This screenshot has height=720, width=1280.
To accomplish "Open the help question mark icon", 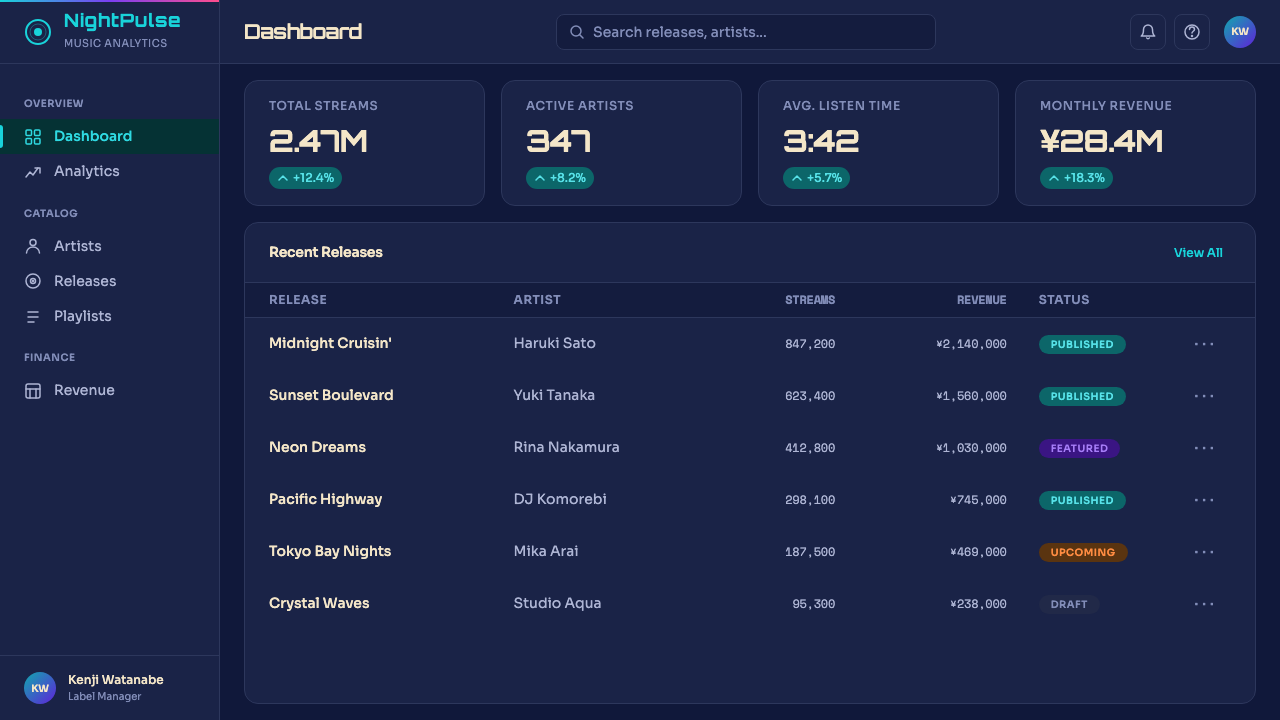I will tap(1192, 32).
